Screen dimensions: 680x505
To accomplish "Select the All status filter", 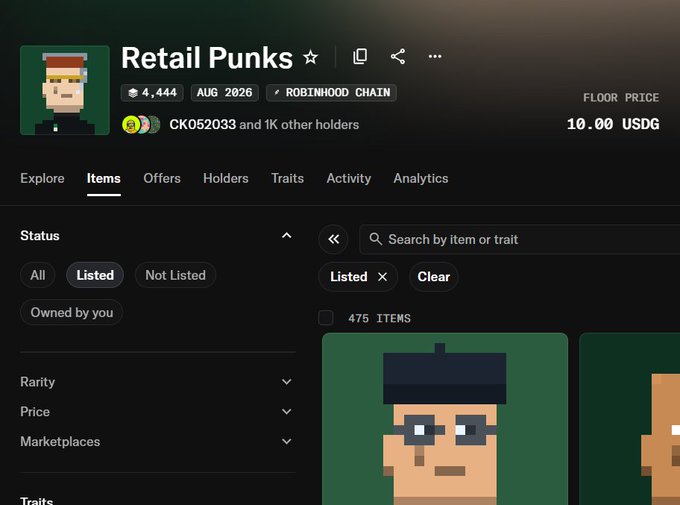I will (38, 275).
